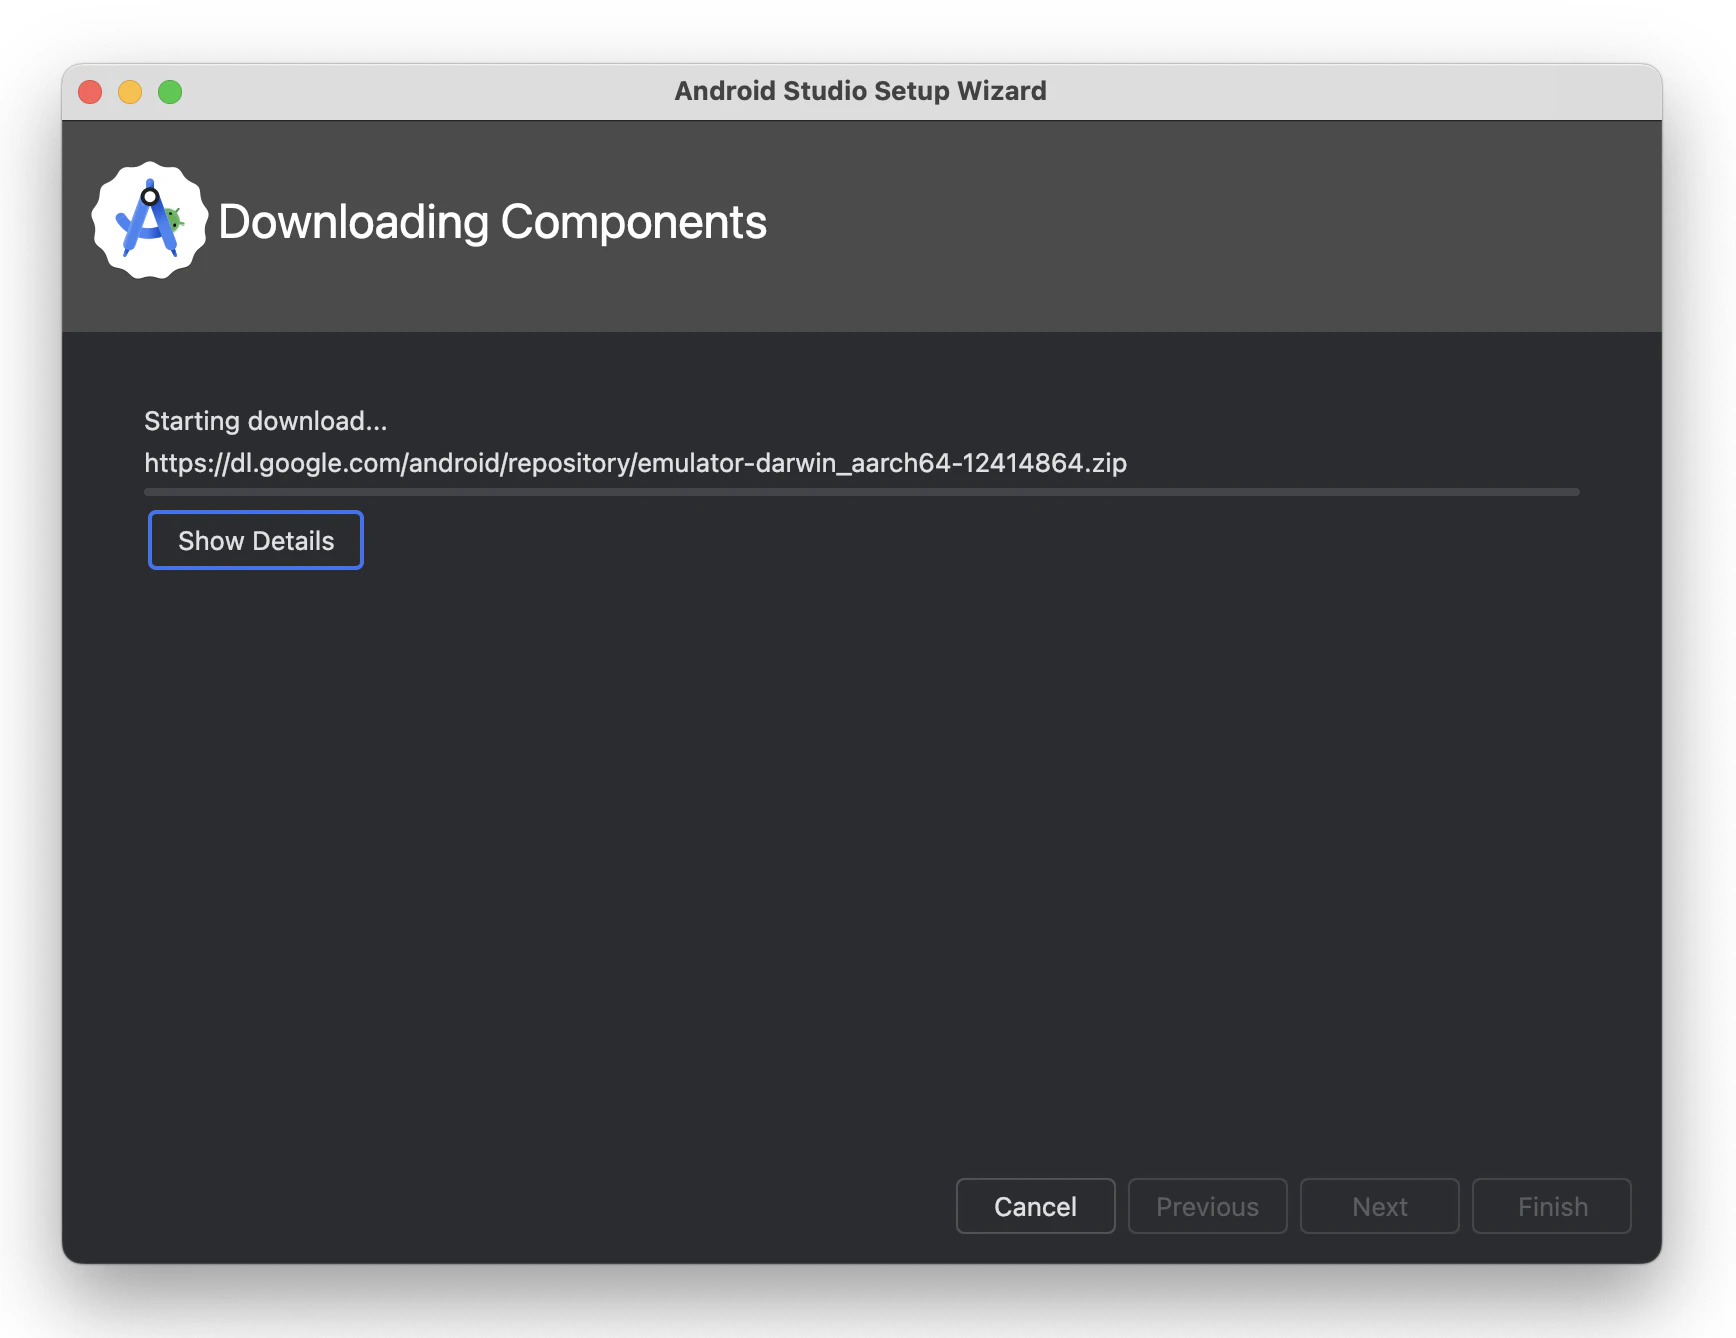The height and width of the screenshot is (1338, 1736).
Task: Maximize the Setup Wizard window
Action: point(170,92)
